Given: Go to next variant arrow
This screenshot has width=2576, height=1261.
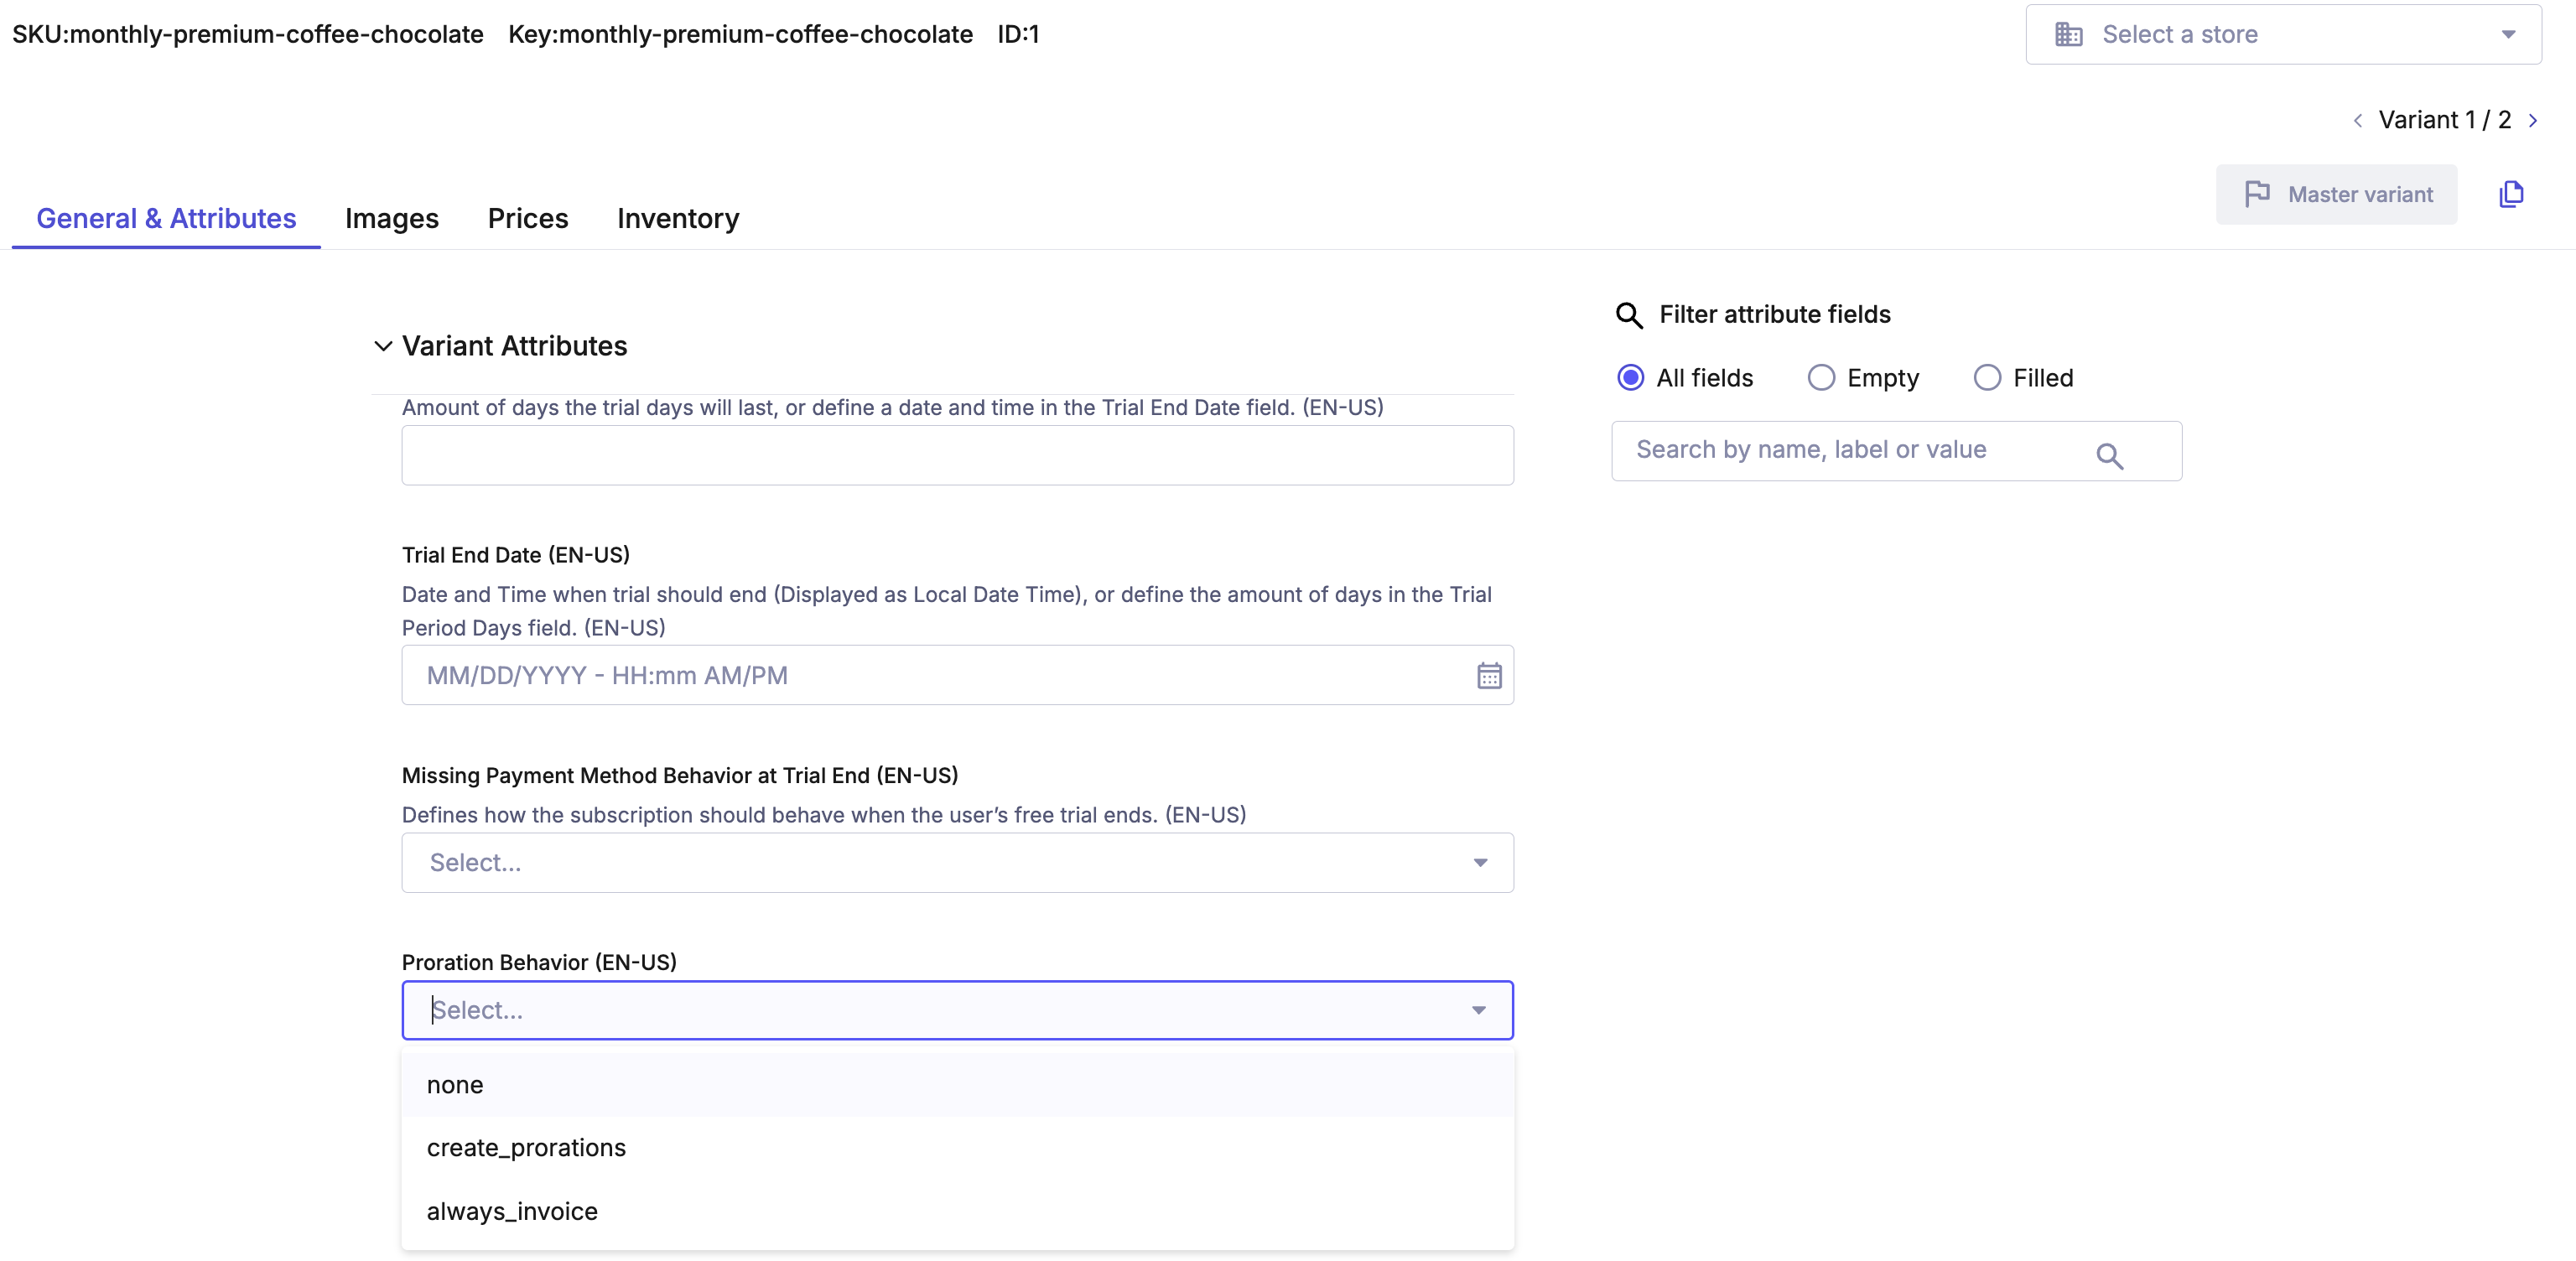Looking at the screenshot, I should tap(2533, 121).
